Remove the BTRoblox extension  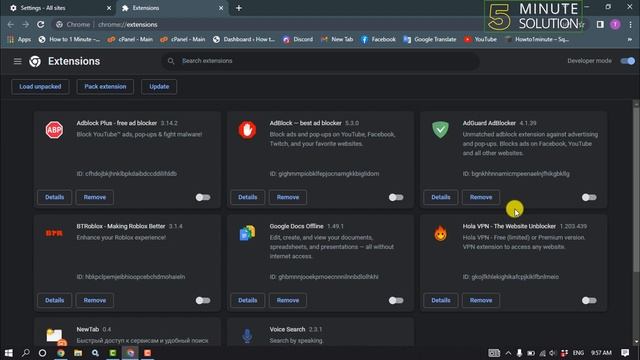[95, 300]
